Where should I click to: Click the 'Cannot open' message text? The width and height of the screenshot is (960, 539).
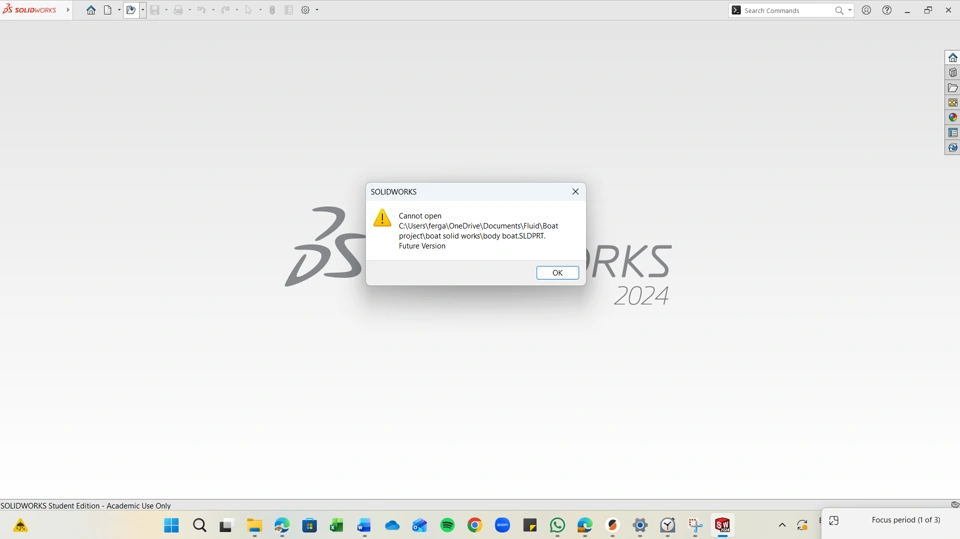[420, 216]
